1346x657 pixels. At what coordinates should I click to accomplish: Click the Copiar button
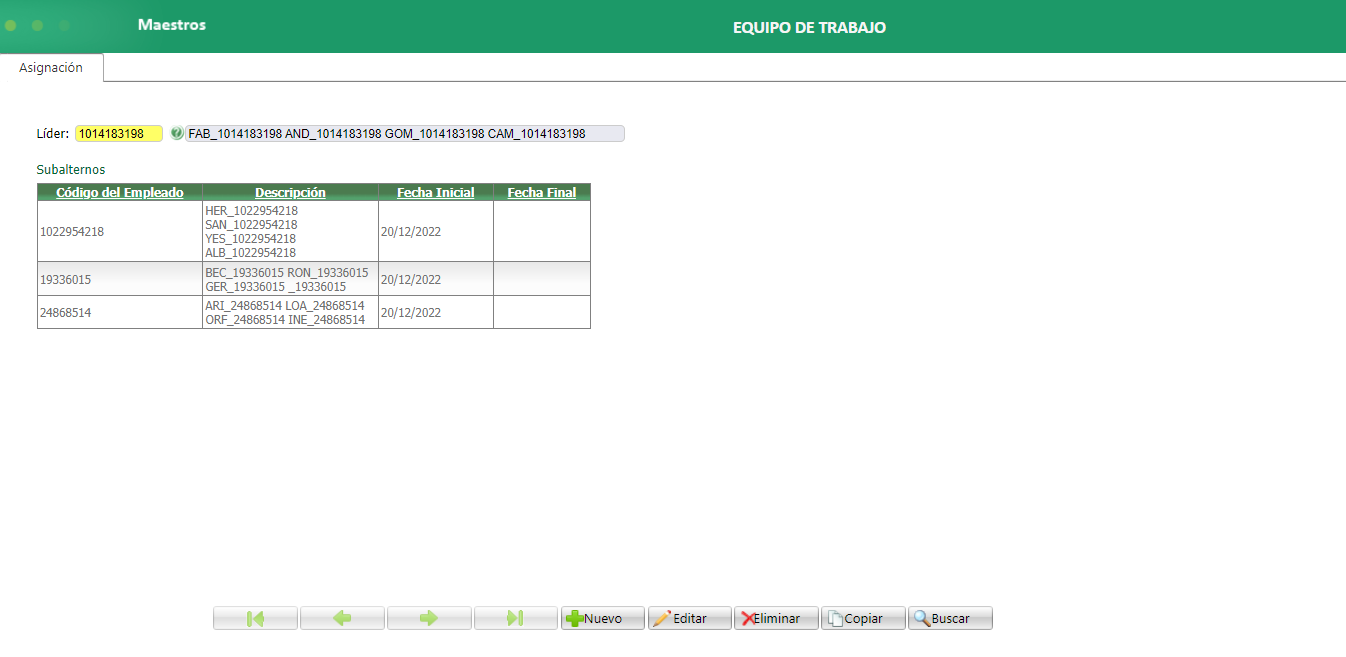pyautogui.click(x=864, y=618)
